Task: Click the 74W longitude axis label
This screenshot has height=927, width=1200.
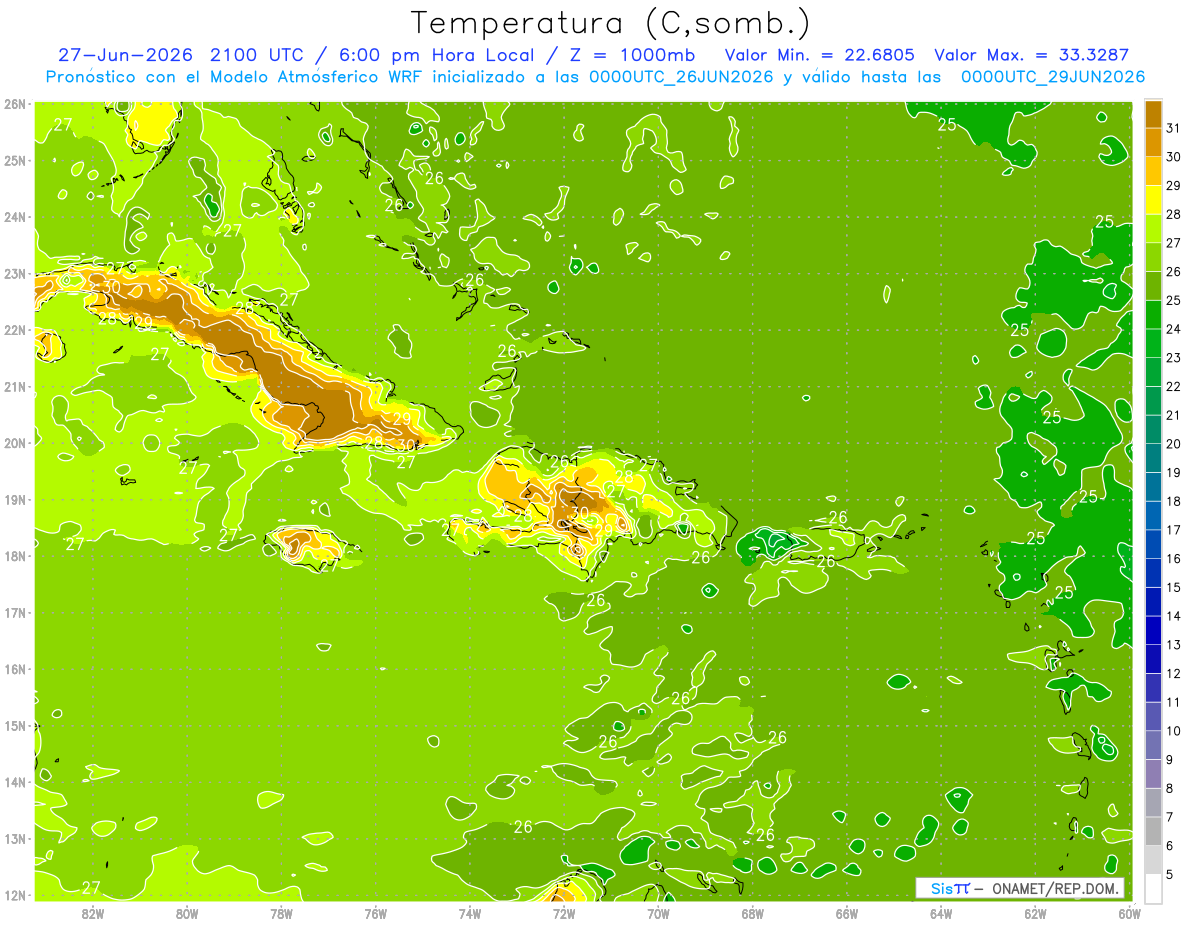Action: pos(469,913)
